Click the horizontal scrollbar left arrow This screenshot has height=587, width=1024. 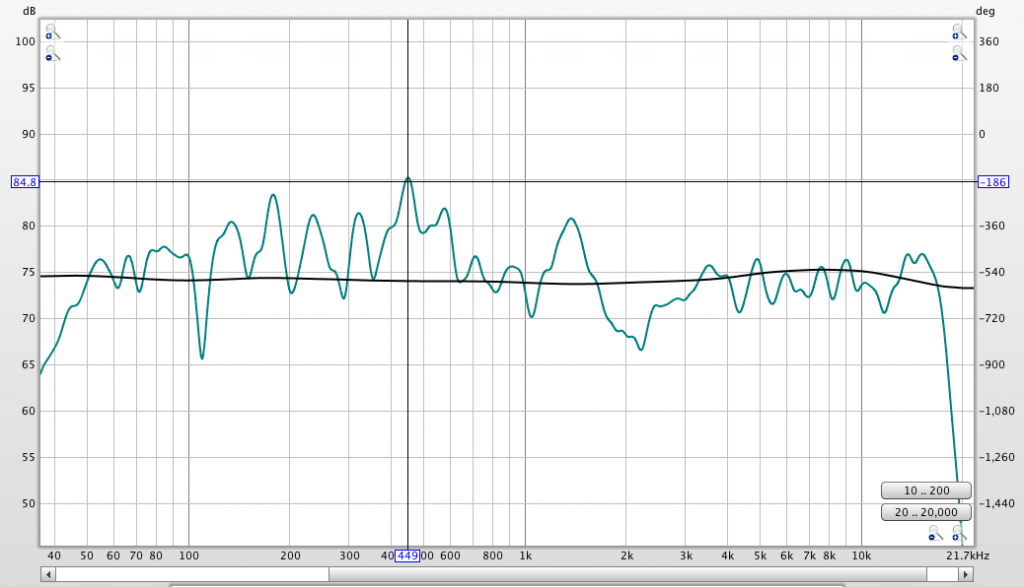click(x=48, y=575)
